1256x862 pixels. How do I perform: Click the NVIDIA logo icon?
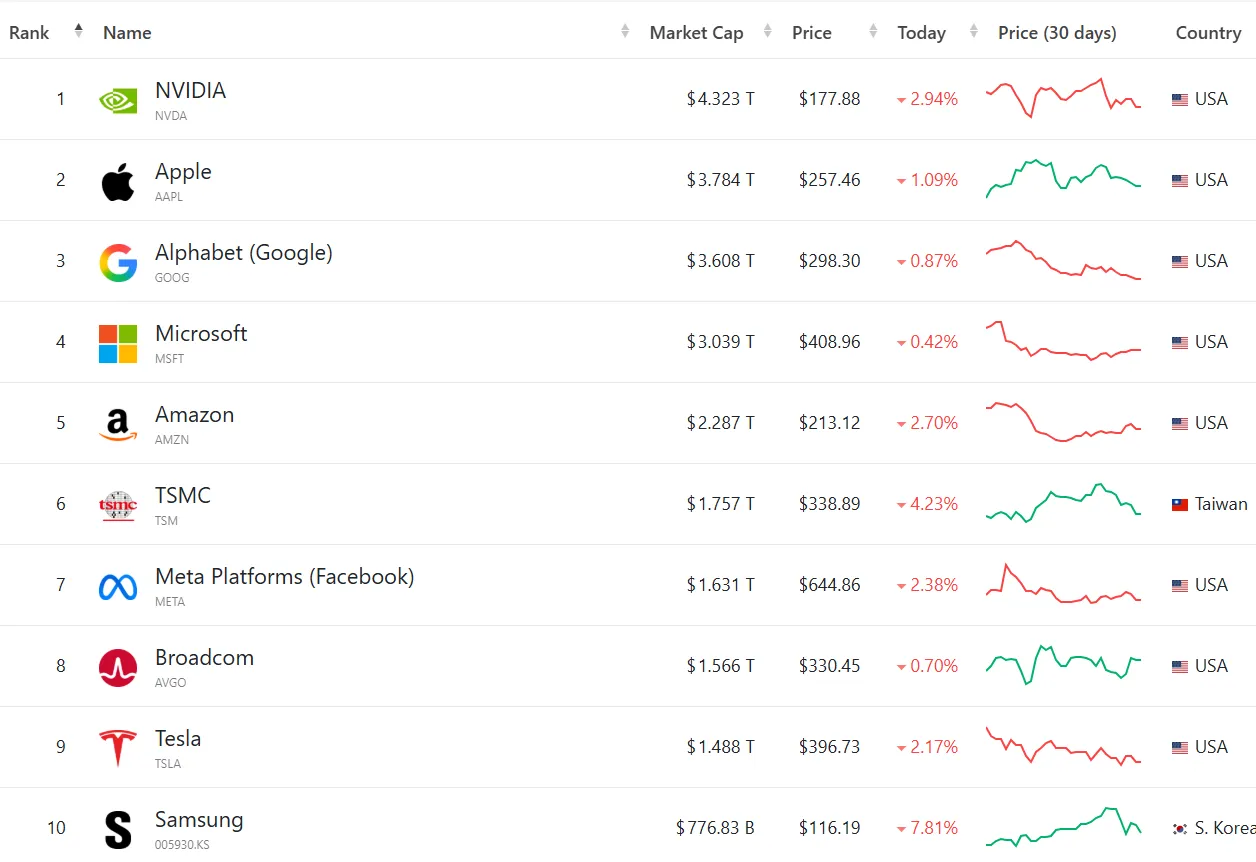[x=118, y=99]
